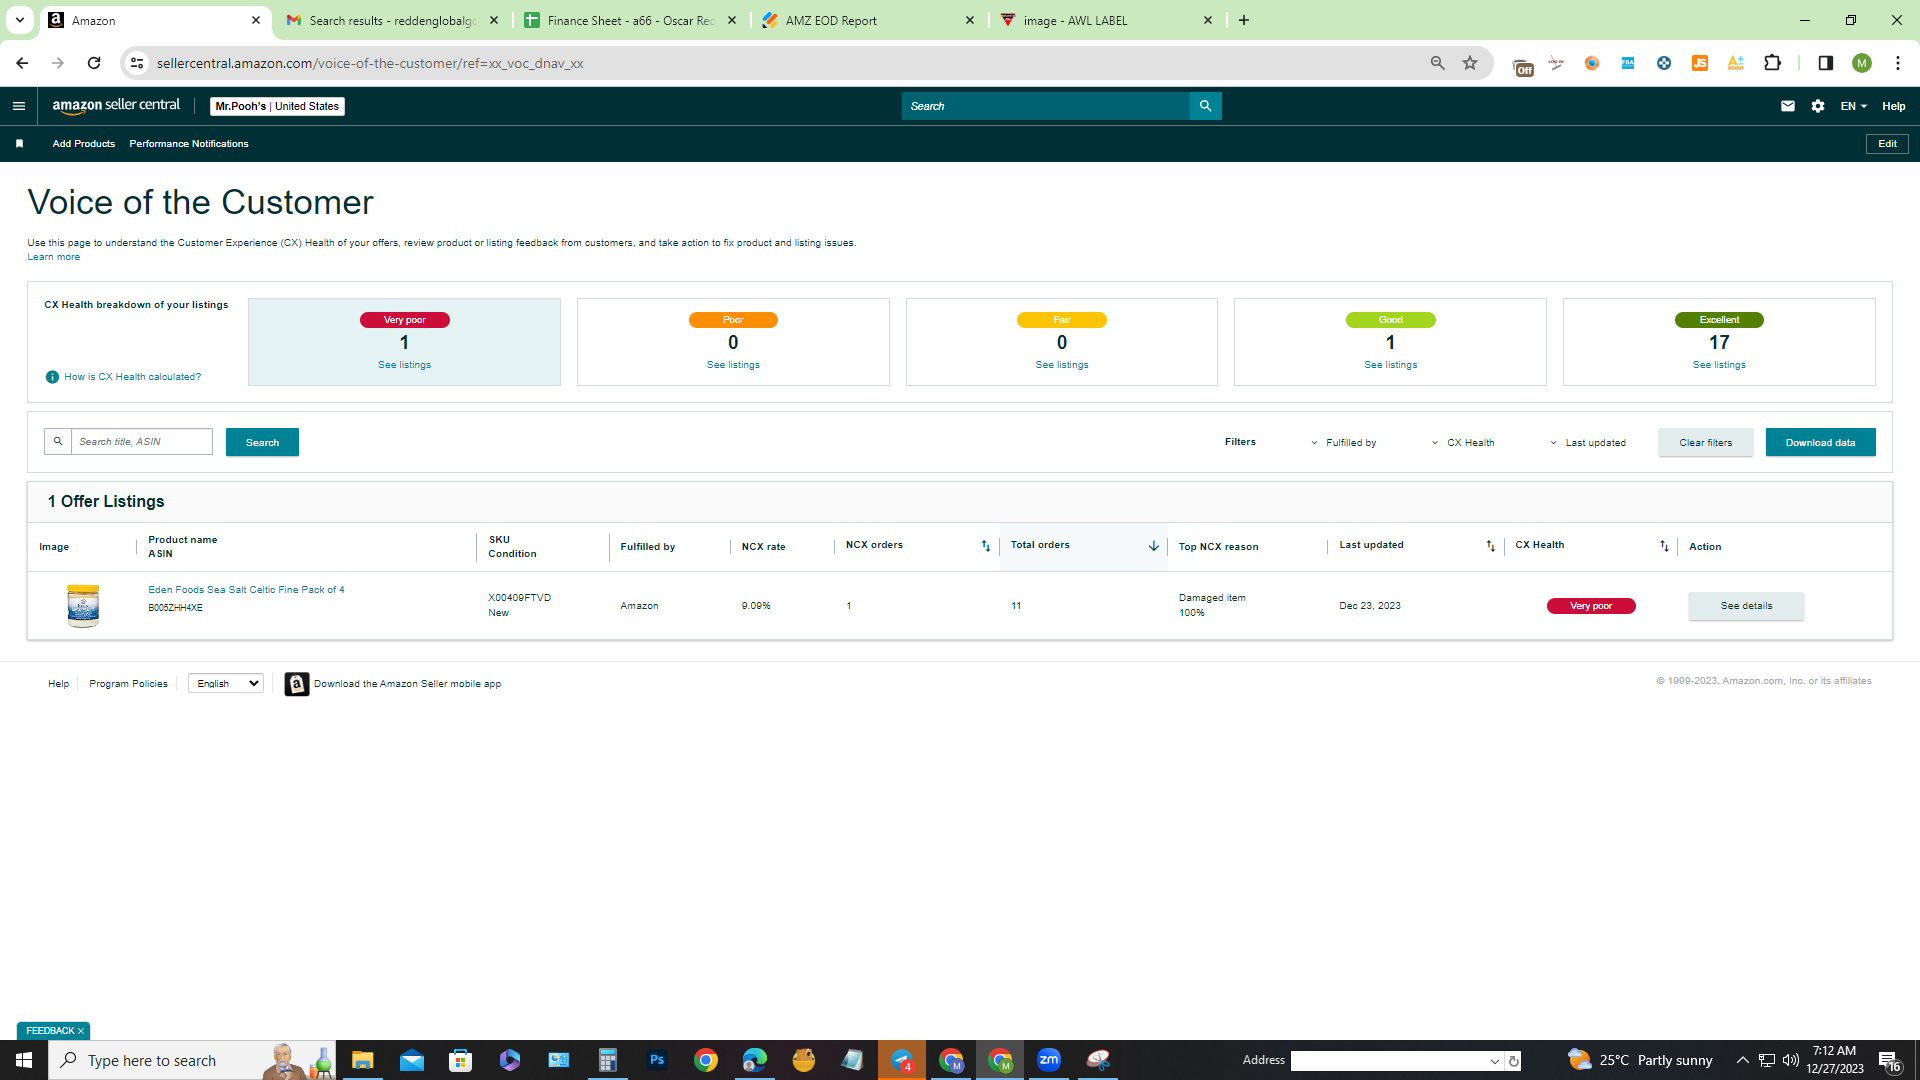Viewport: 1920px width, 1080px height.
Task: Open the English language selector in footer
Action: (226, 684)
